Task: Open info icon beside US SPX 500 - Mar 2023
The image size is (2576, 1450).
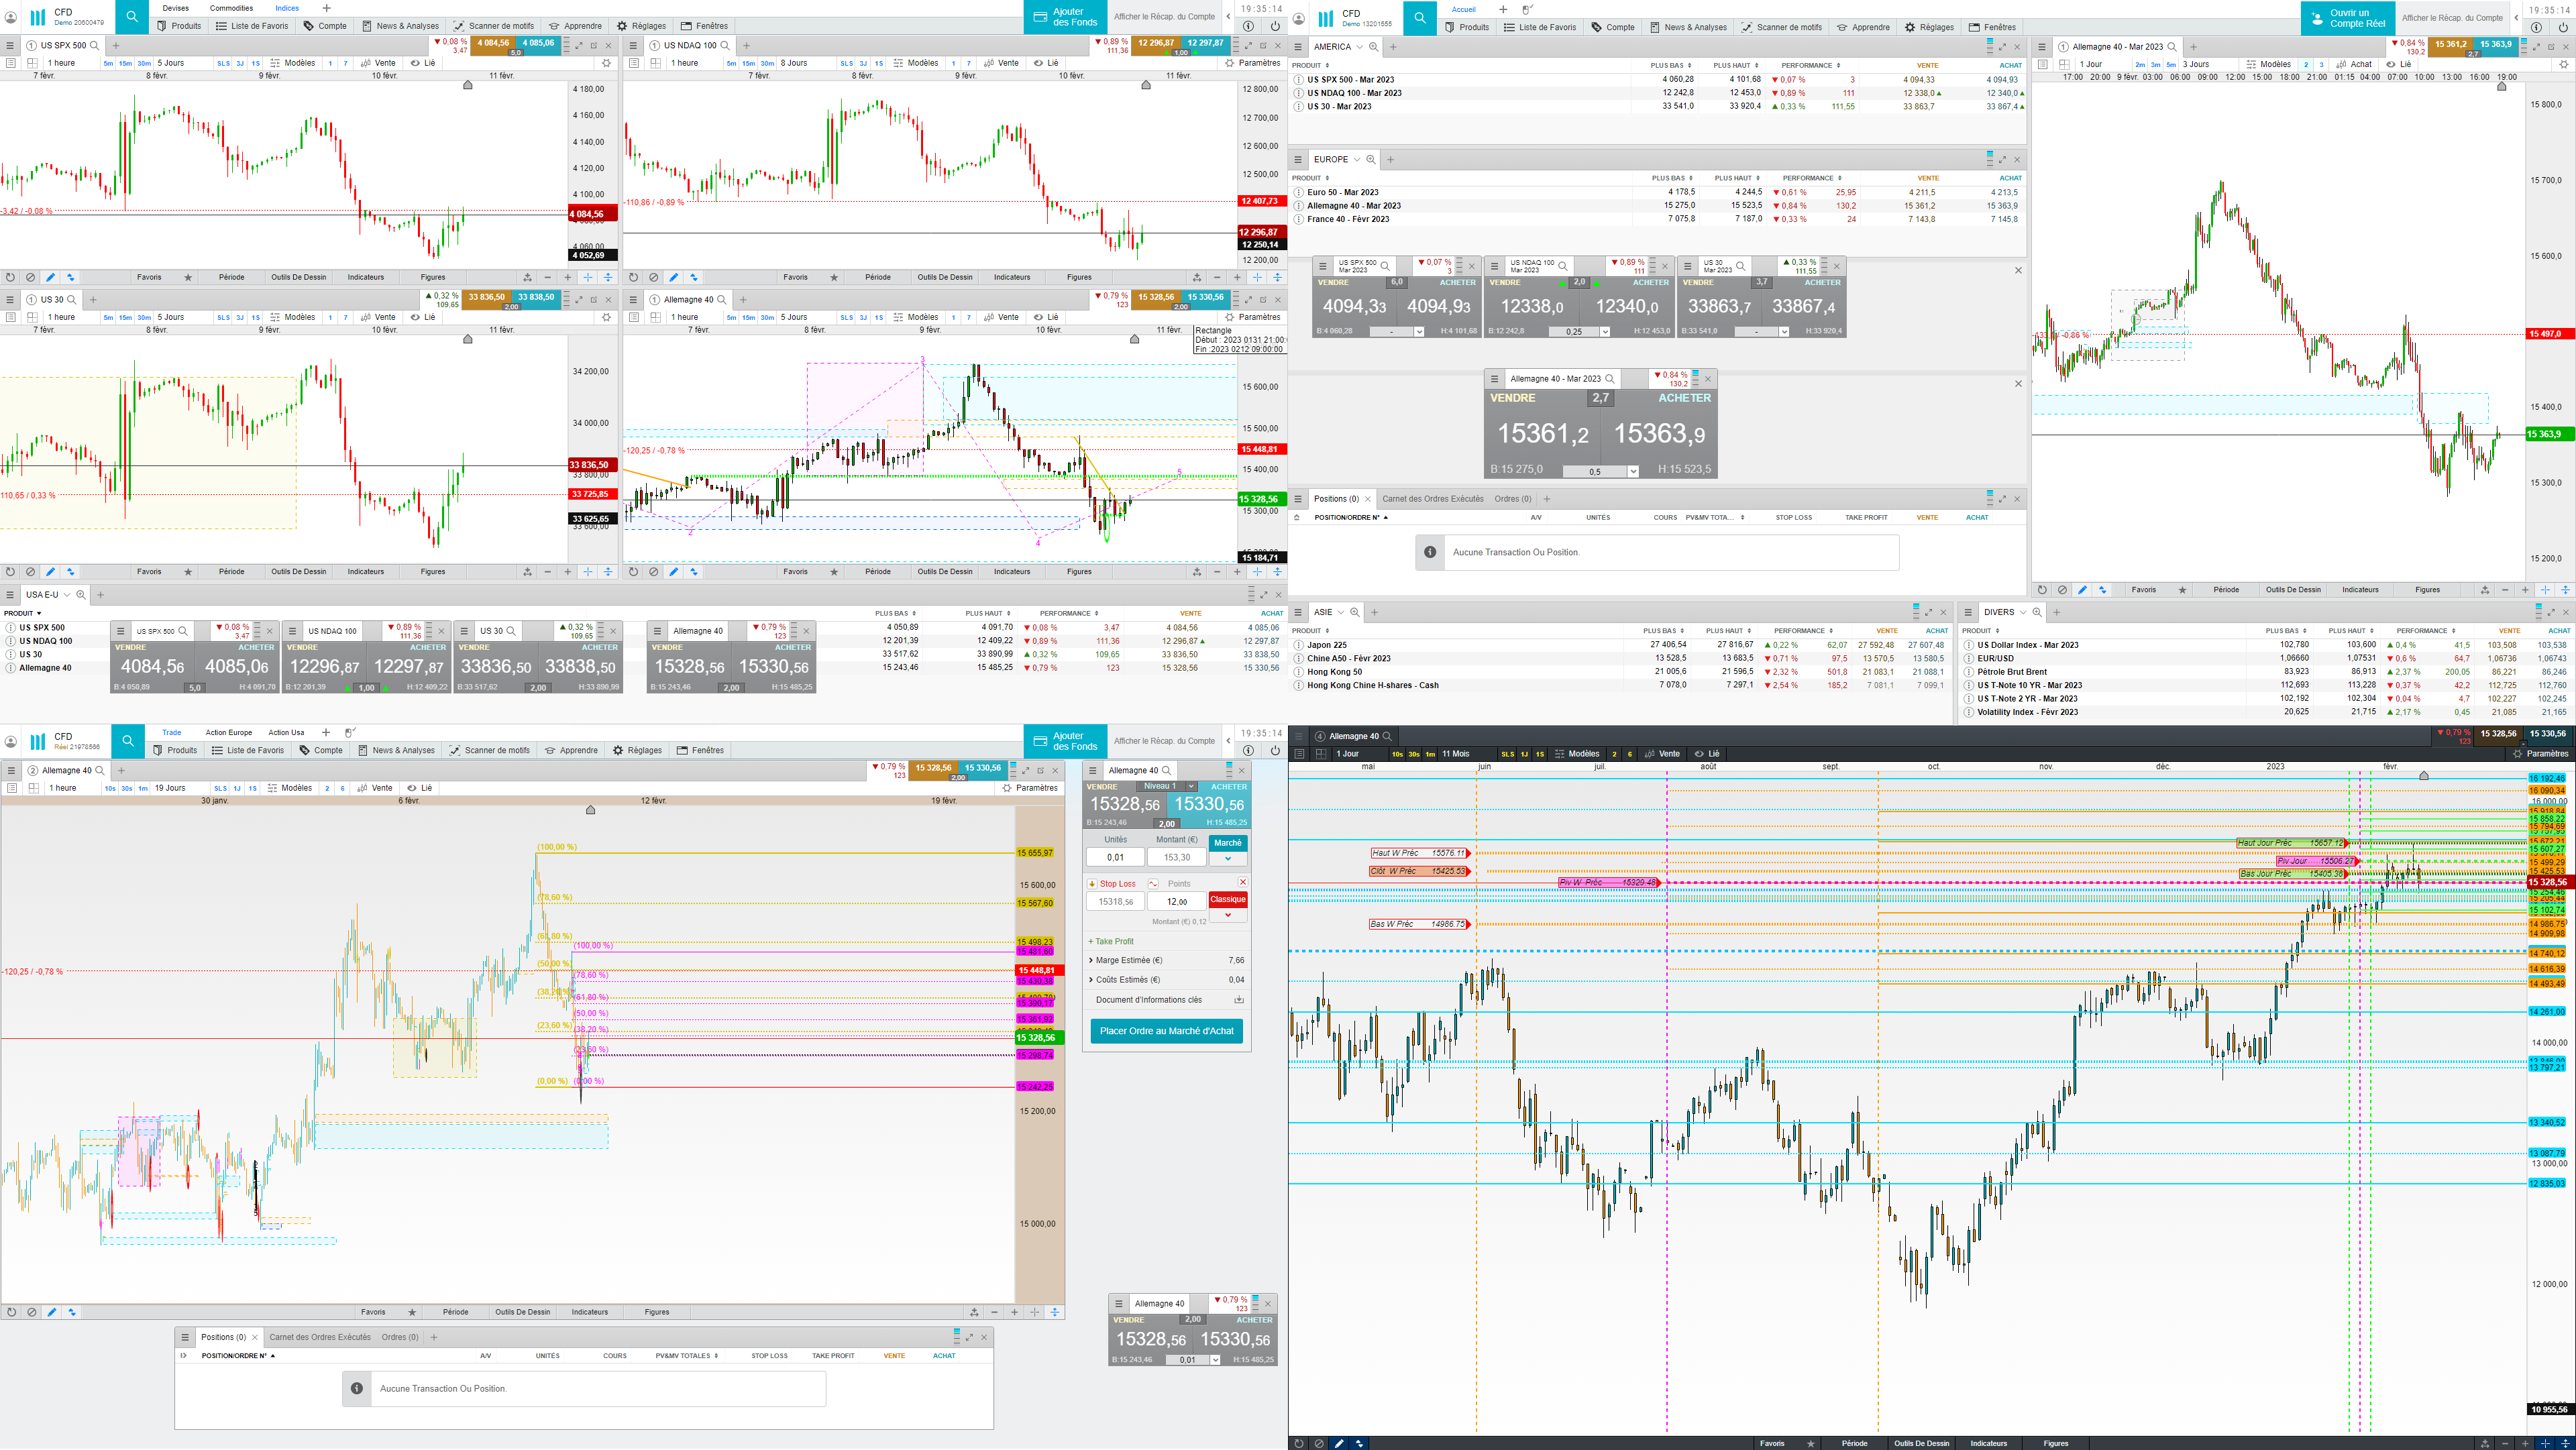Action: [1298, 80]
